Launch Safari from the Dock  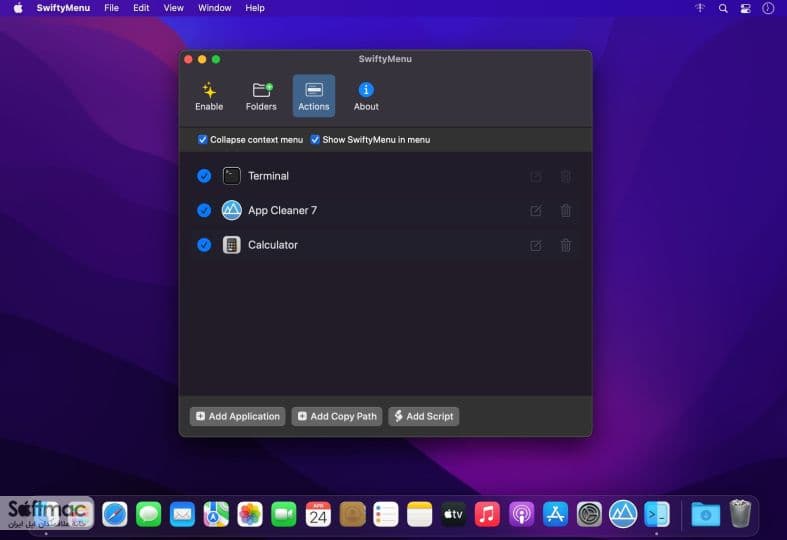(x=114, y=514)
